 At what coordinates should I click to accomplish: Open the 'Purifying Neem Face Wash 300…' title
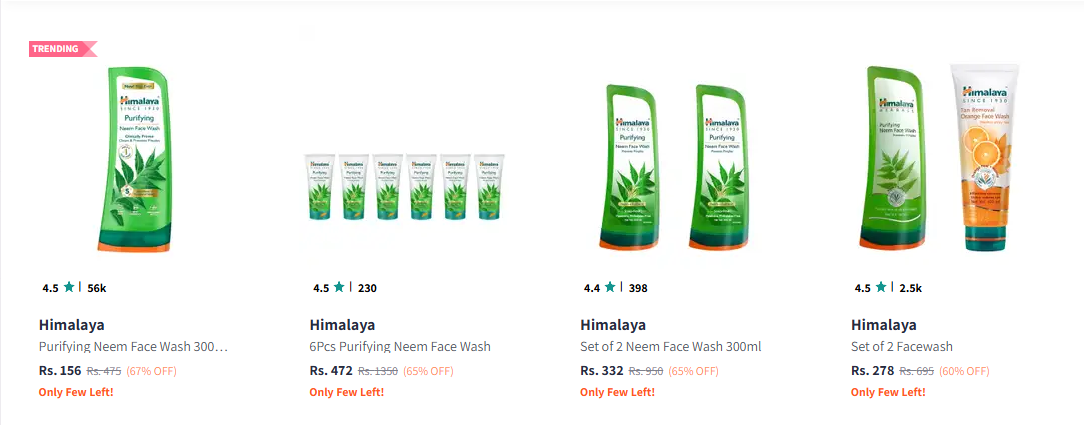point(133,346)
